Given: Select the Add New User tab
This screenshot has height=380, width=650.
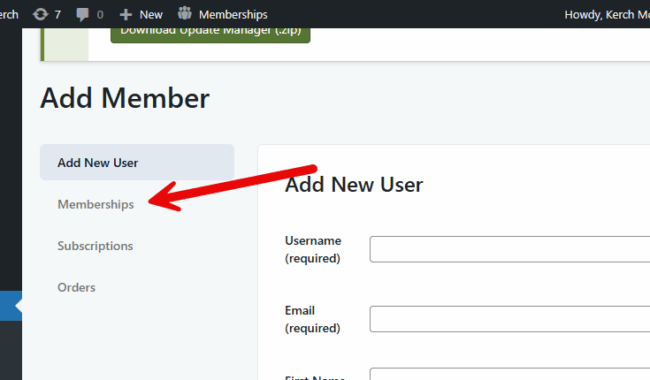Looking at the screenshot, I should pyautogui.click(x=137, y=162).
